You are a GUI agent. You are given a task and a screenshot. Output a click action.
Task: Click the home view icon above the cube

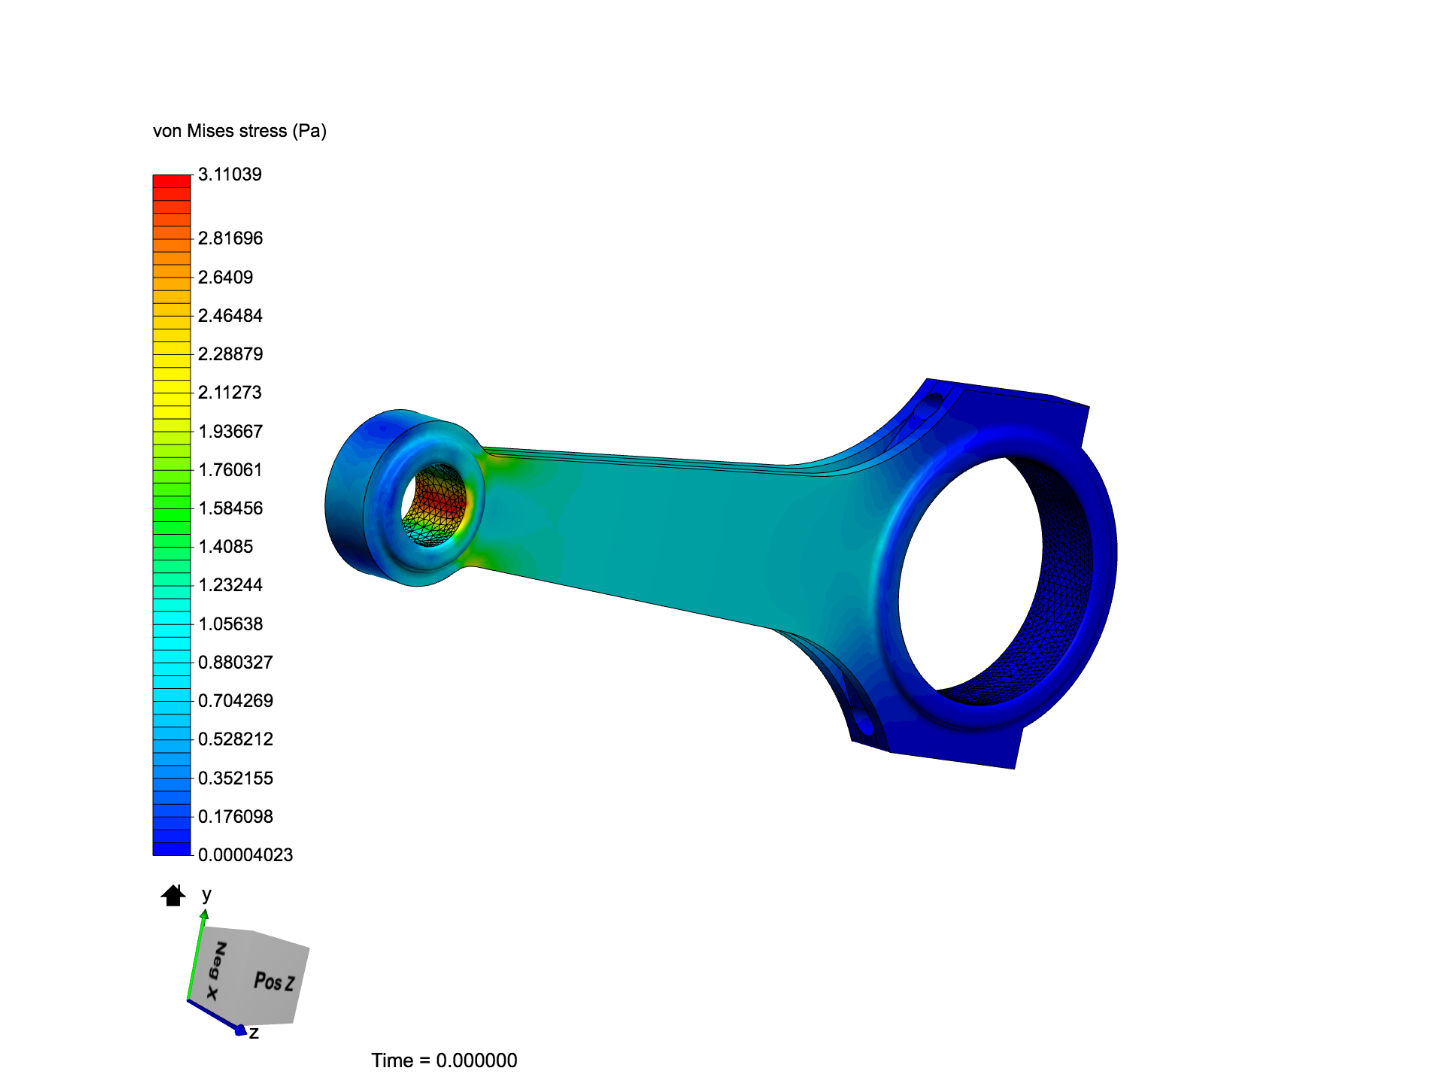pos(173,895)
